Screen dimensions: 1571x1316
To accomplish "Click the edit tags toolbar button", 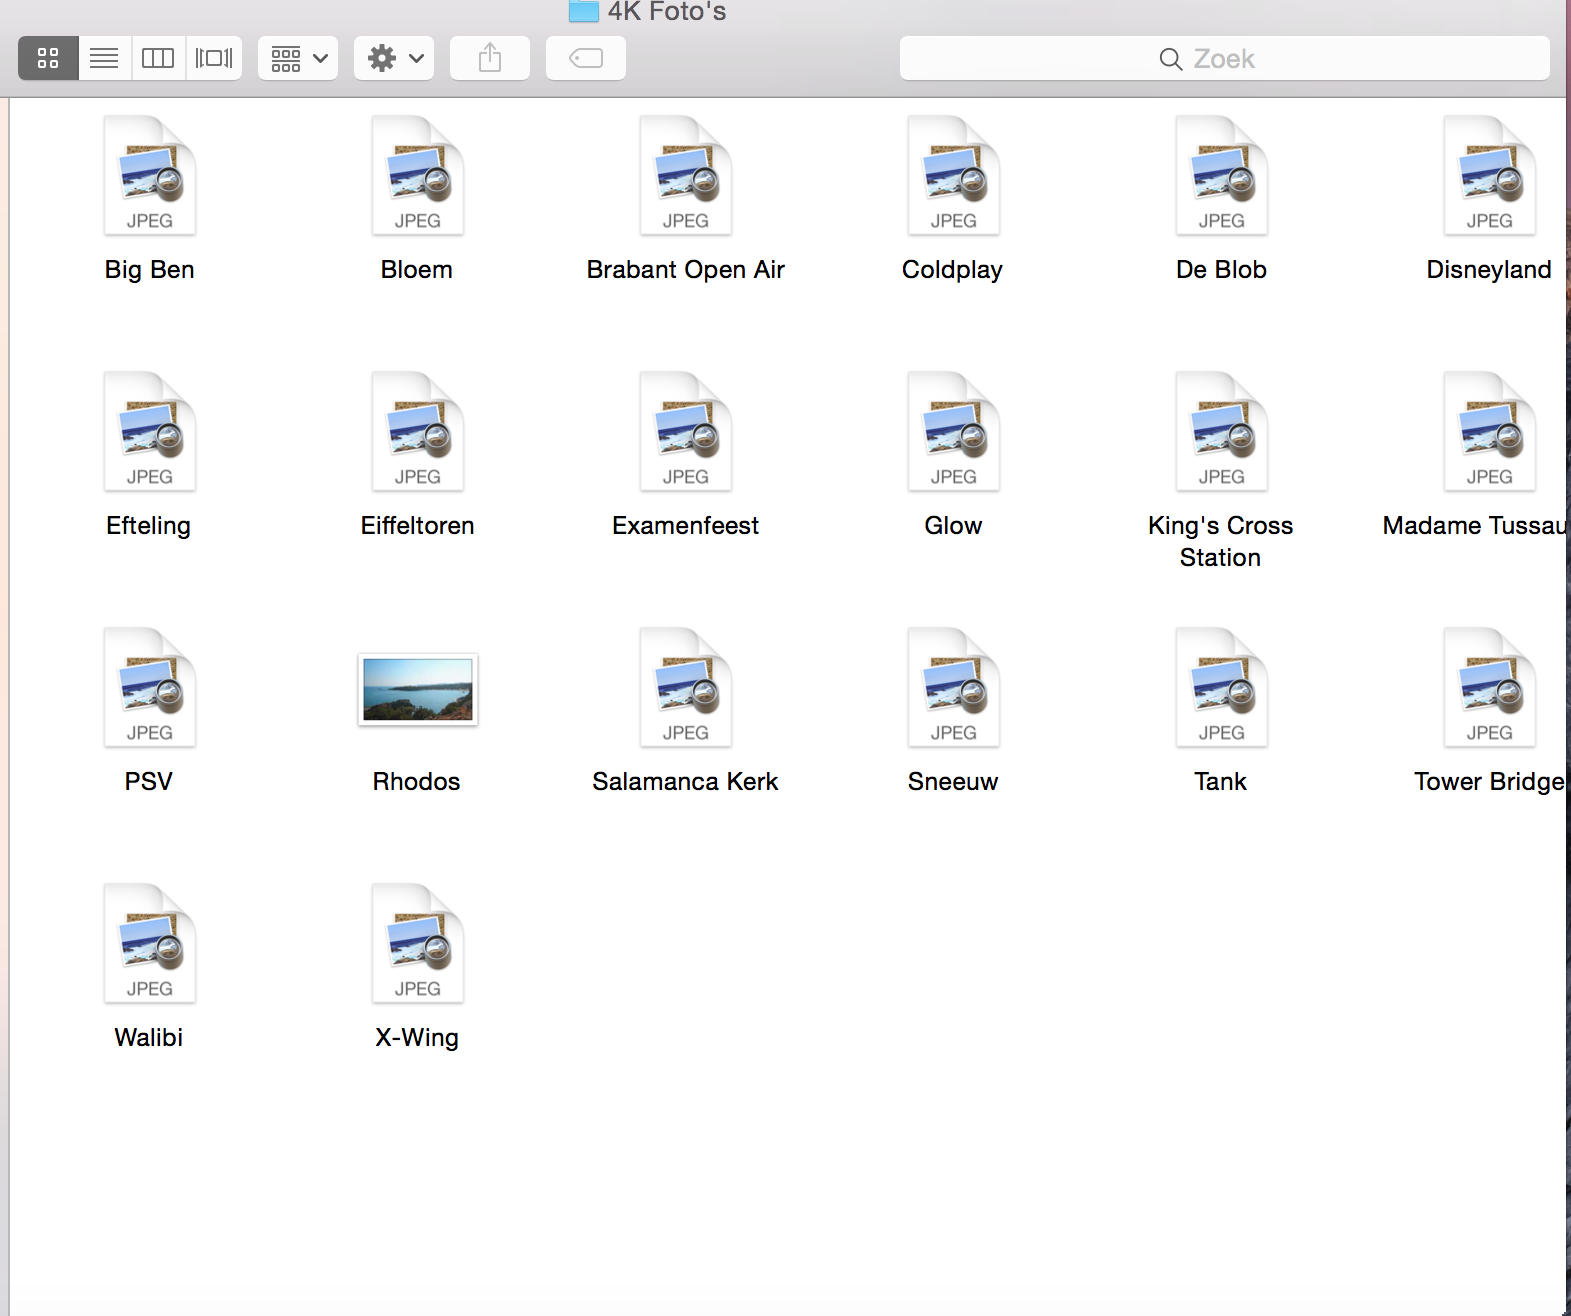I will click(x=586, y=58).
